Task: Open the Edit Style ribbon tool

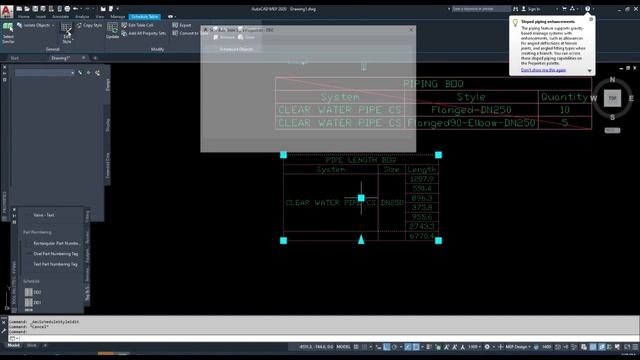Action: click(x=67, y=33)
